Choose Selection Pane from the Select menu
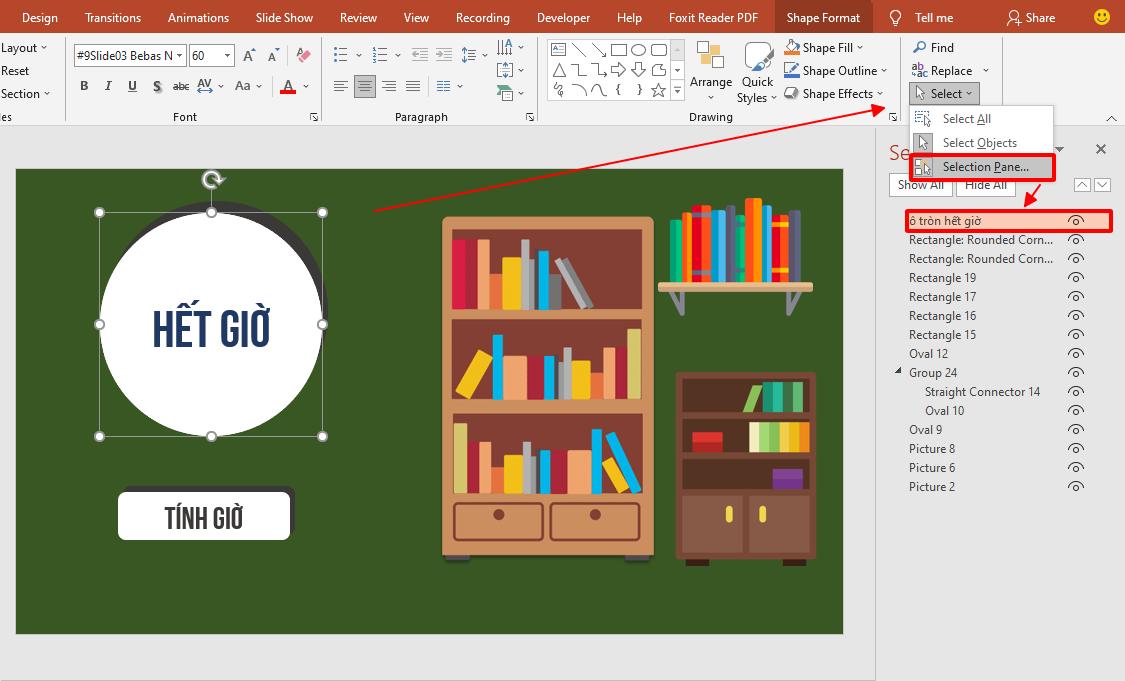This screenshot has width=1125, height=681. 984,167
